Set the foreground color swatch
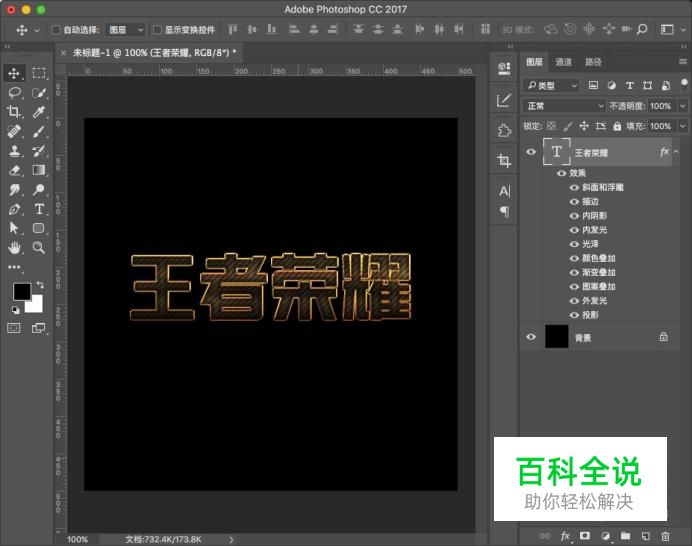Screen dimensions: 692x546 tap(21, 291)
